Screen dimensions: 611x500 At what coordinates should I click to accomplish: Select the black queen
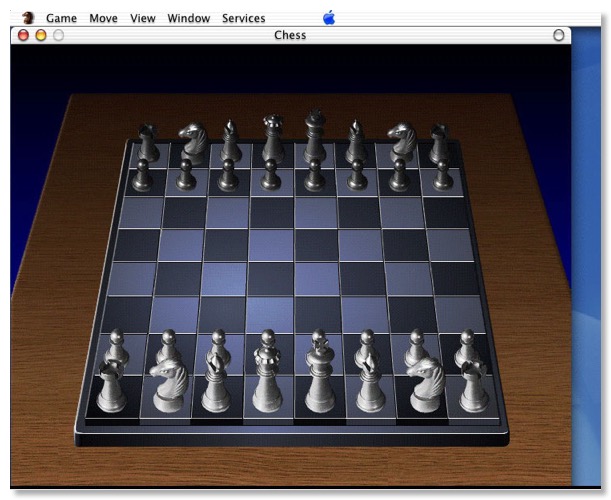coord(272,138)
